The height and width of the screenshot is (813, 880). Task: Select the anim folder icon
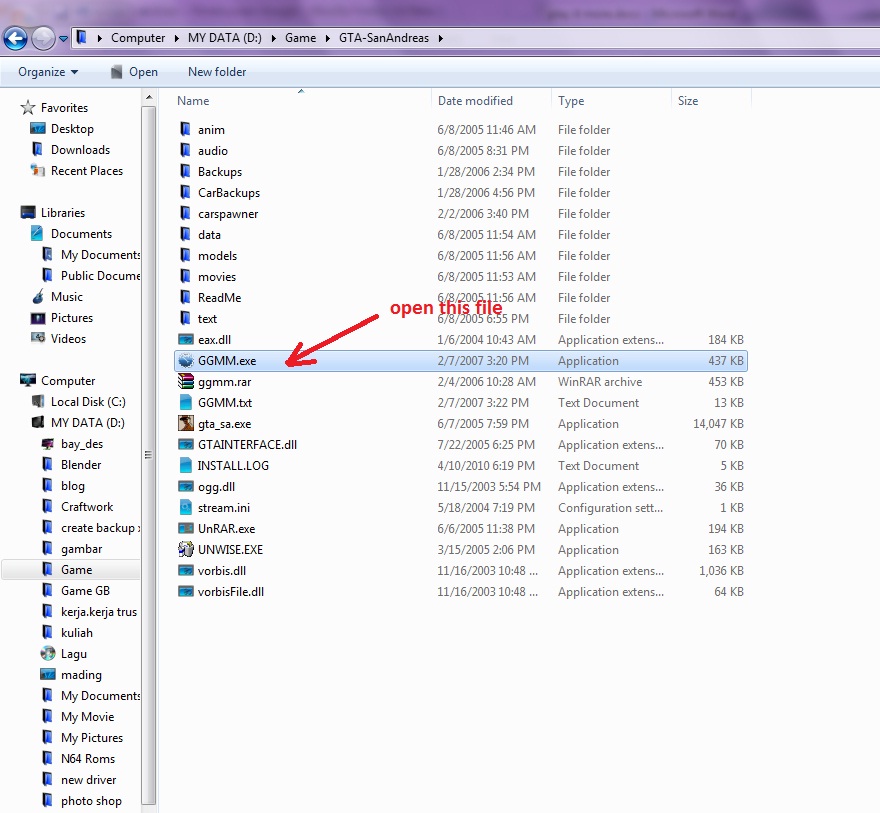(x=186, y=130)
